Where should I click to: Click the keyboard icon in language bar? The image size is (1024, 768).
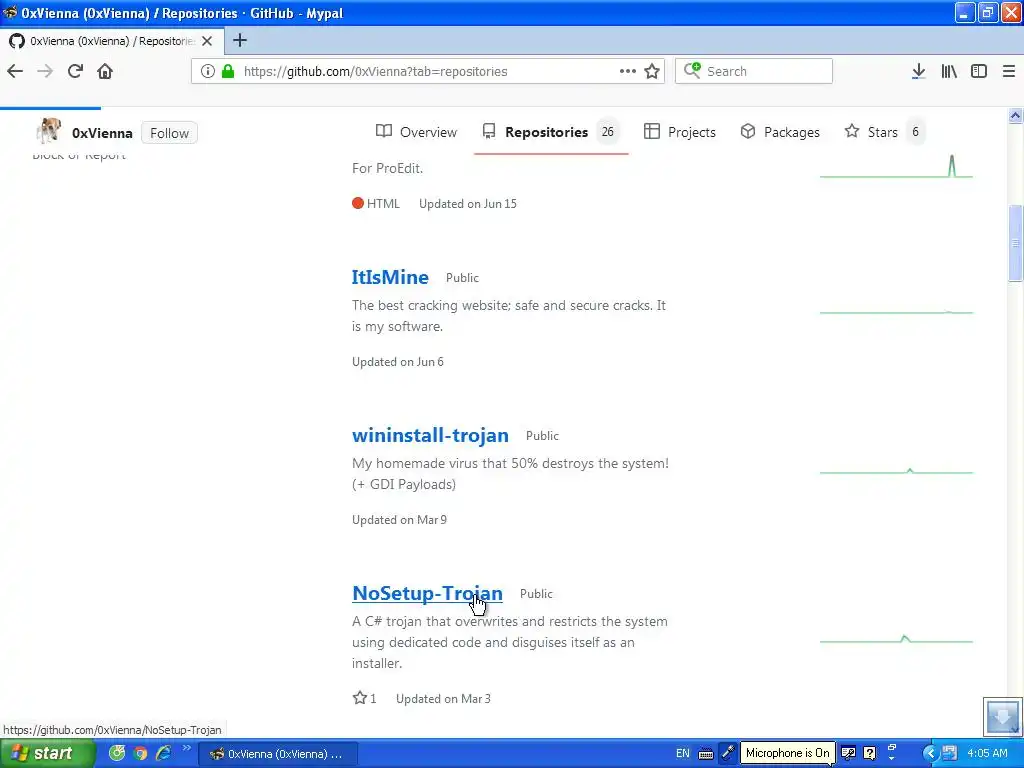(706, 754)
